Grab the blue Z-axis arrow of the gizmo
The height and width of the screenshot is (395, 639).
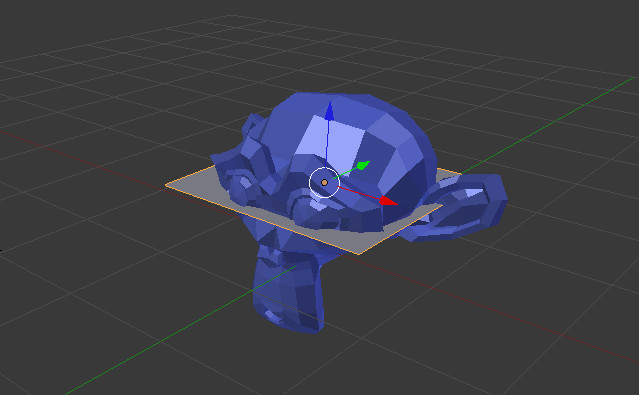click(x=329, y=111)
